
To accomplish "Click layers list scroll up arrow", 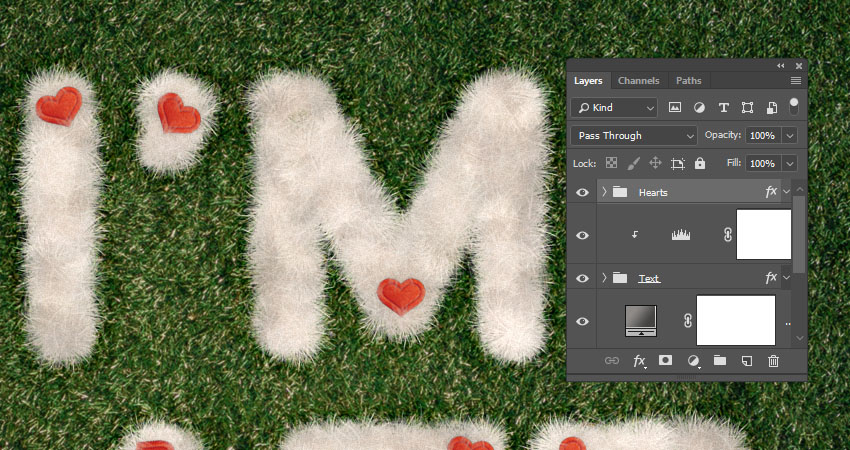I will pyautogui.click(x=799, y=189).
